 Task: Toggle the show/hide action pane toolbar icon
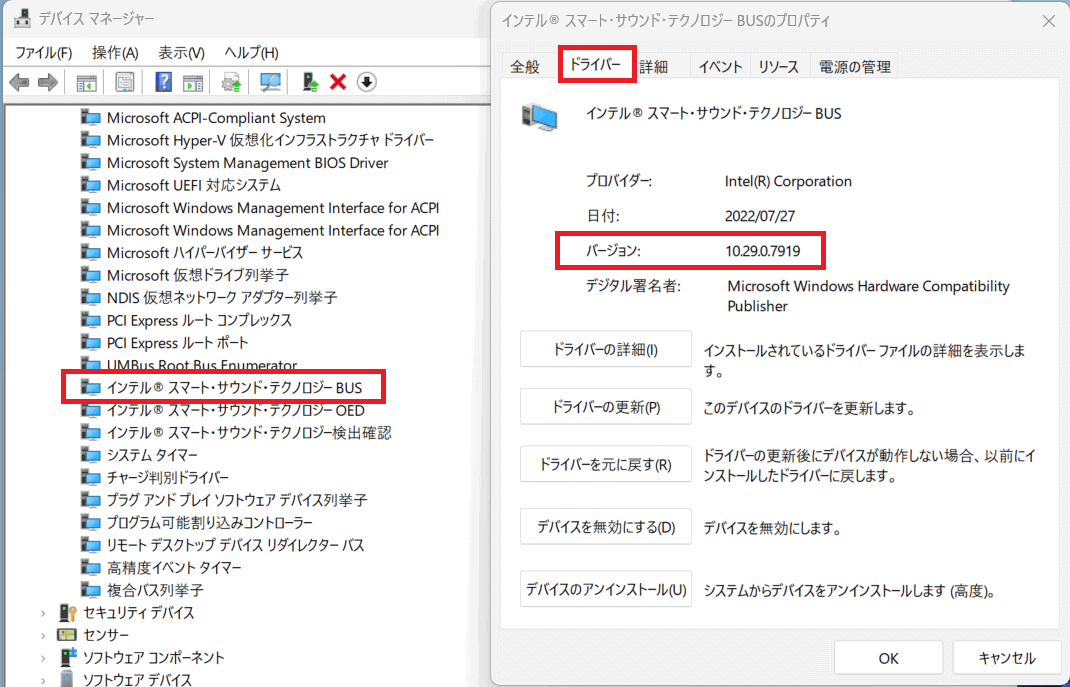coord(193,83)
